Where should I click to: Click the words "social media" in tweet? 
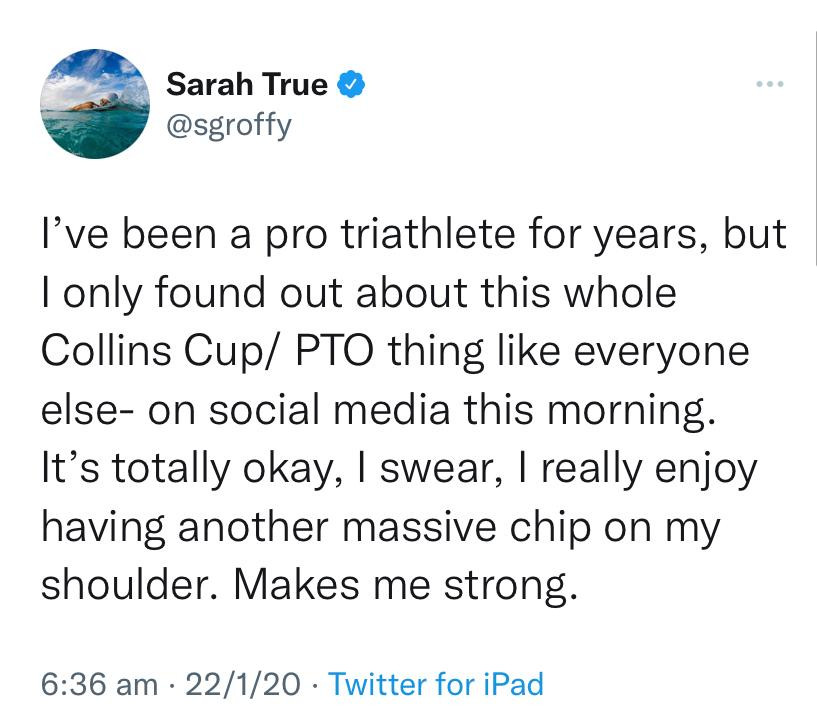pos(330,409)
